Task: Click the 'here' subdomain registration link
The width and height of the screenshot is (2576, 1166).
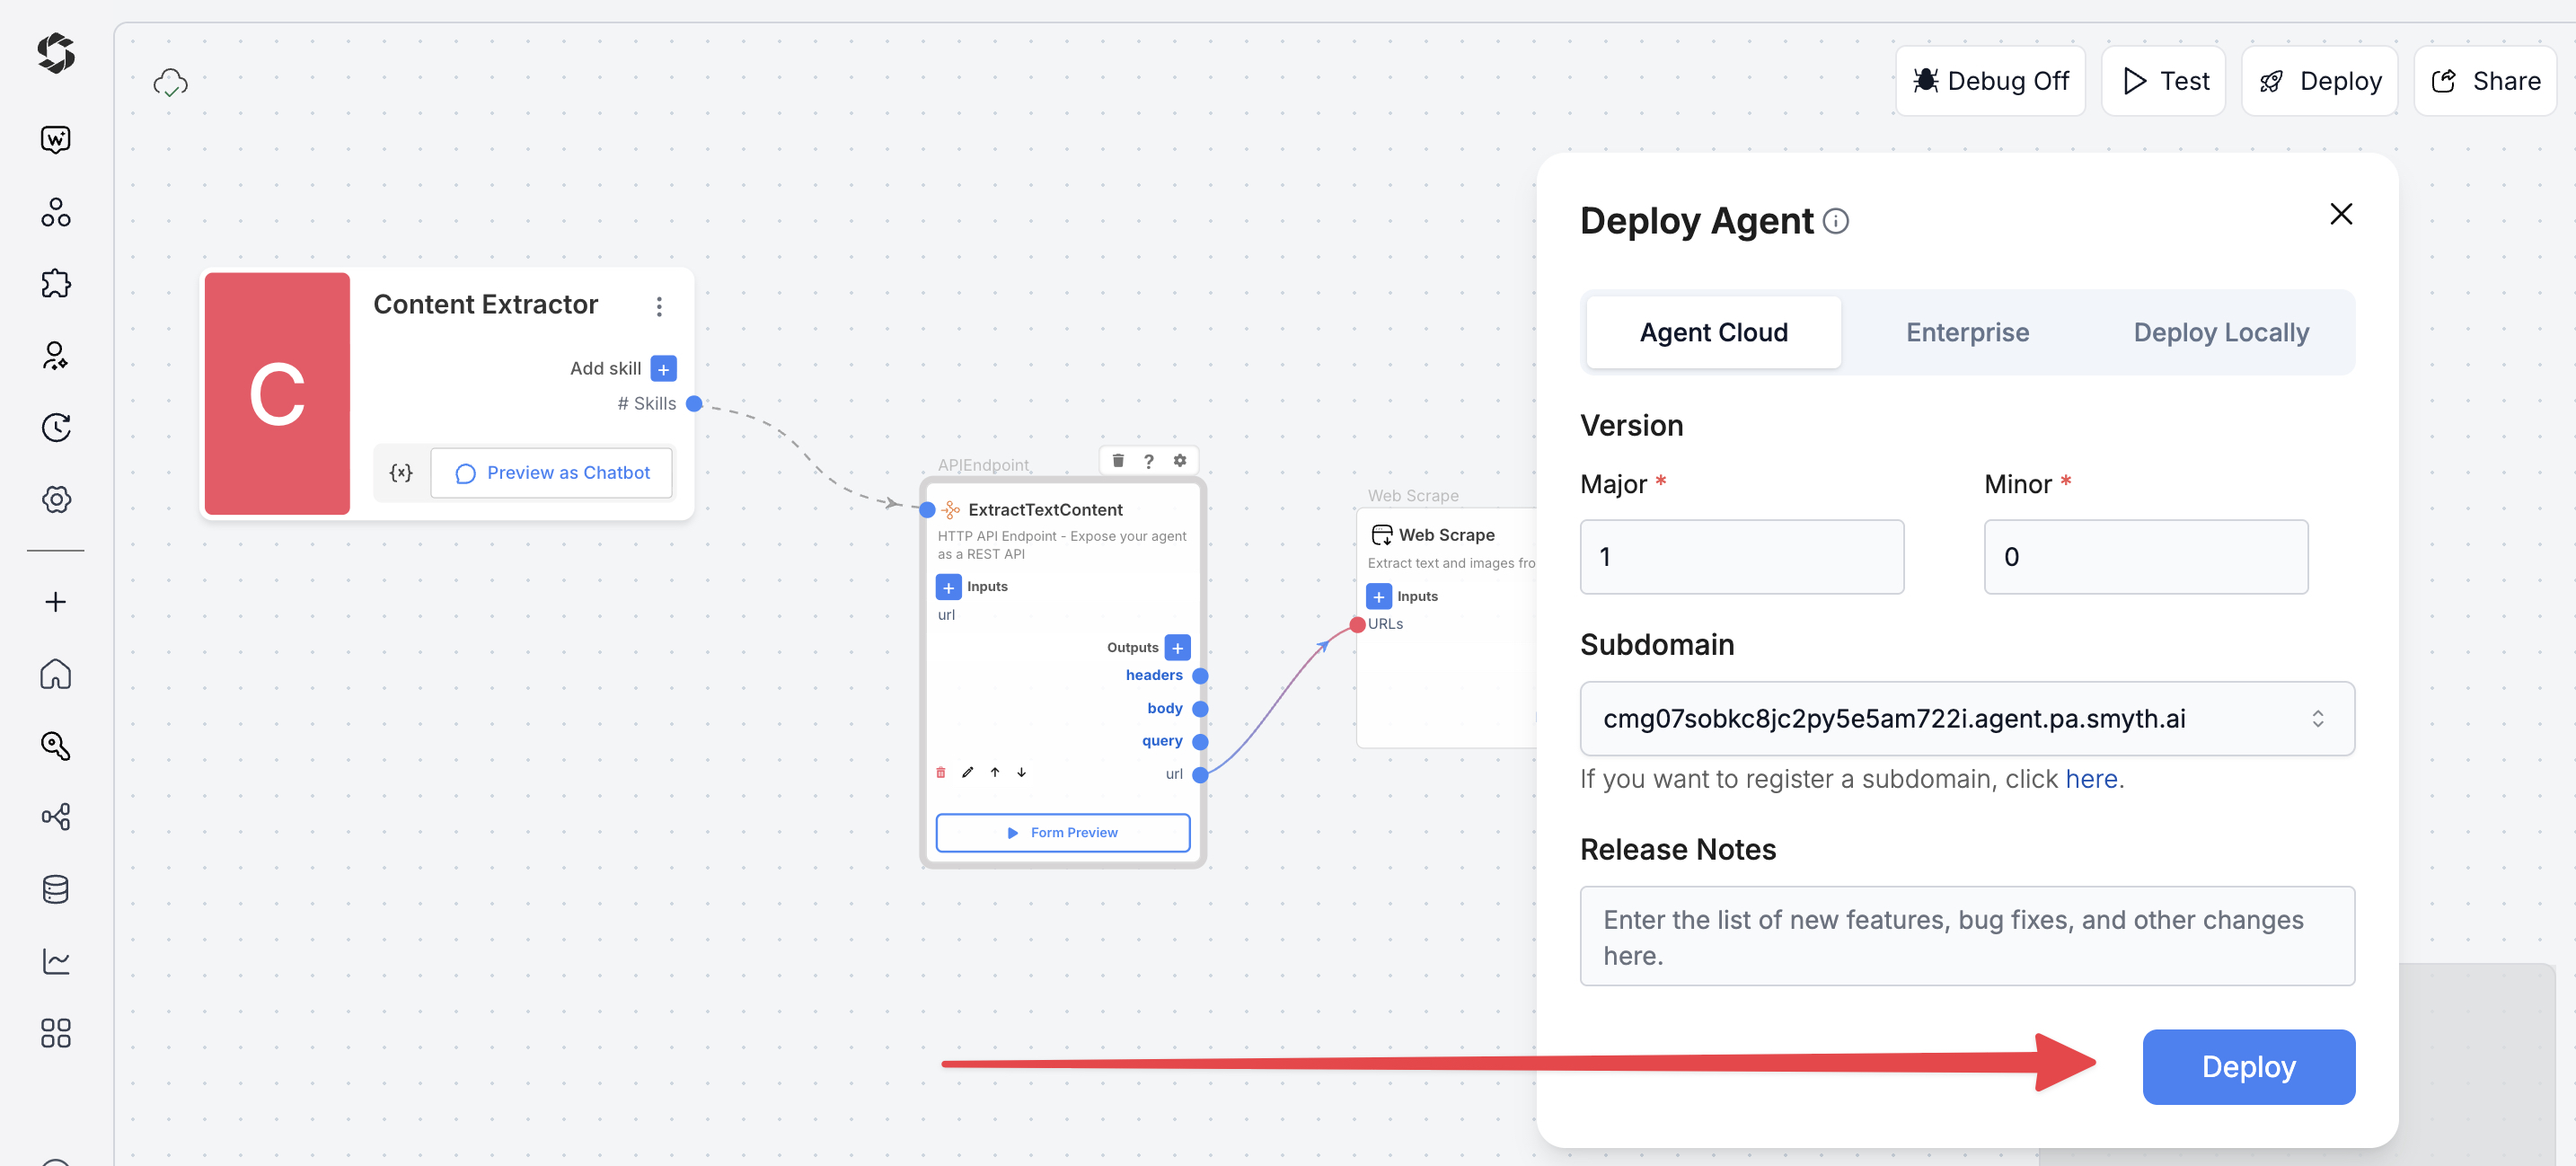Action: point(2091,779)
